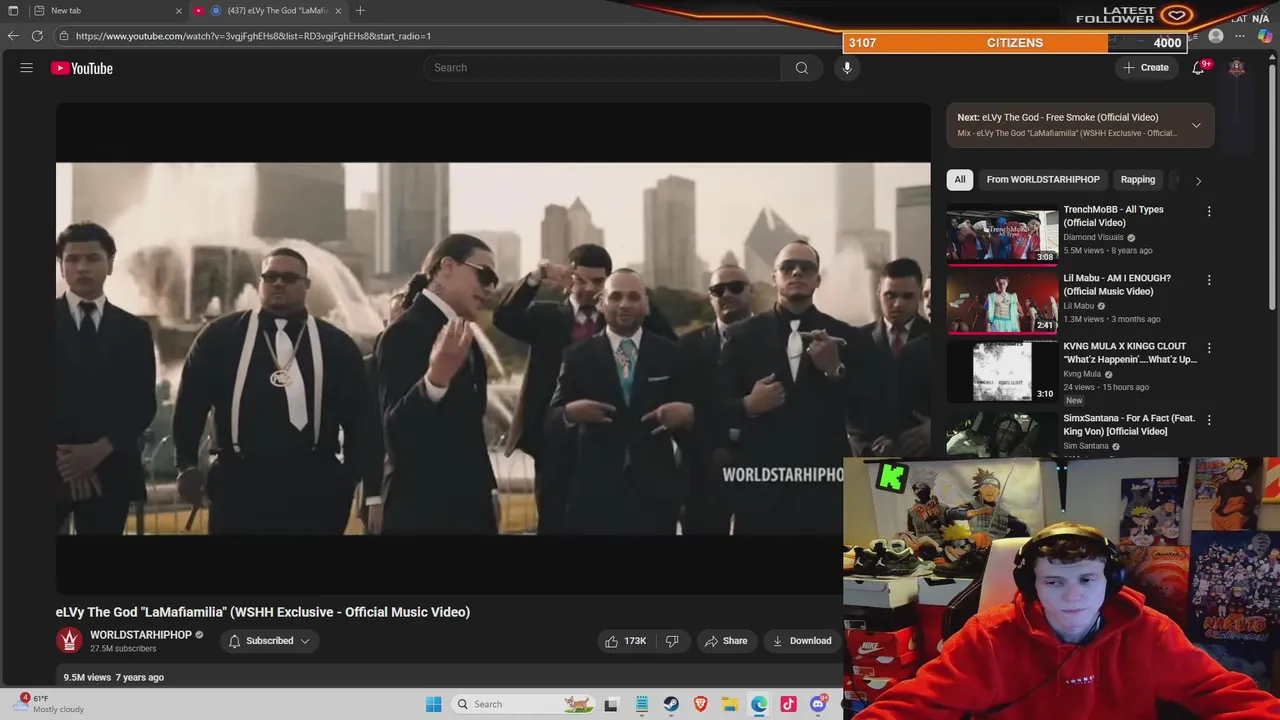This screenshot has height=720, width=1280.
Task: Open options for SimxSantana For A Fact
Action: tap(1209, 420)
